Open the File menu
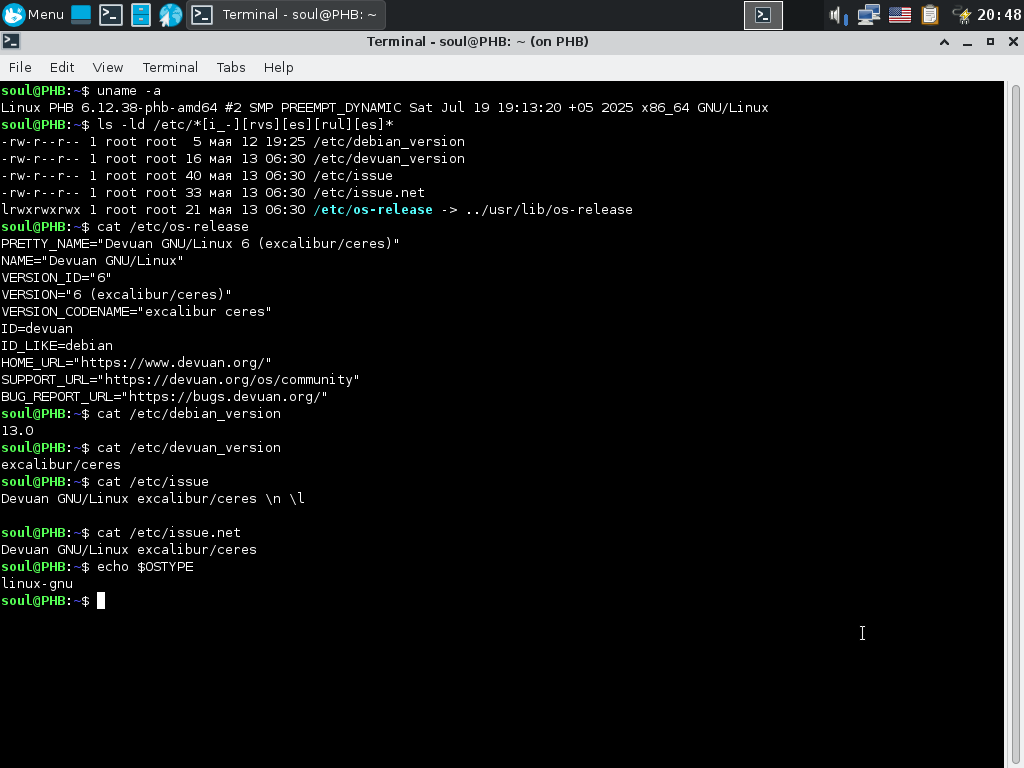This screenshot has width=1024, height=768. pyautogui.click(x=20, y=68)
